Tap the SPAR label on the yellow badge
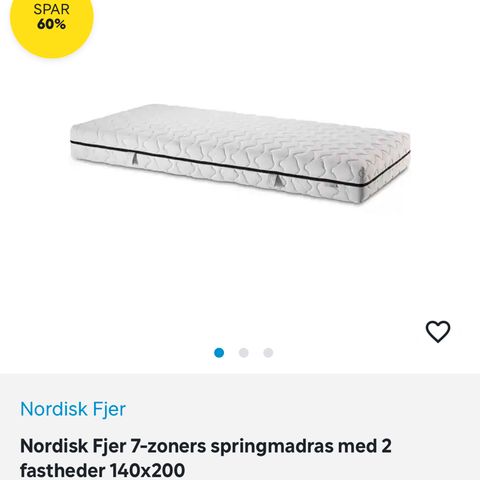The width and height of the screenshot is (480, 480). tap(51, 9)
